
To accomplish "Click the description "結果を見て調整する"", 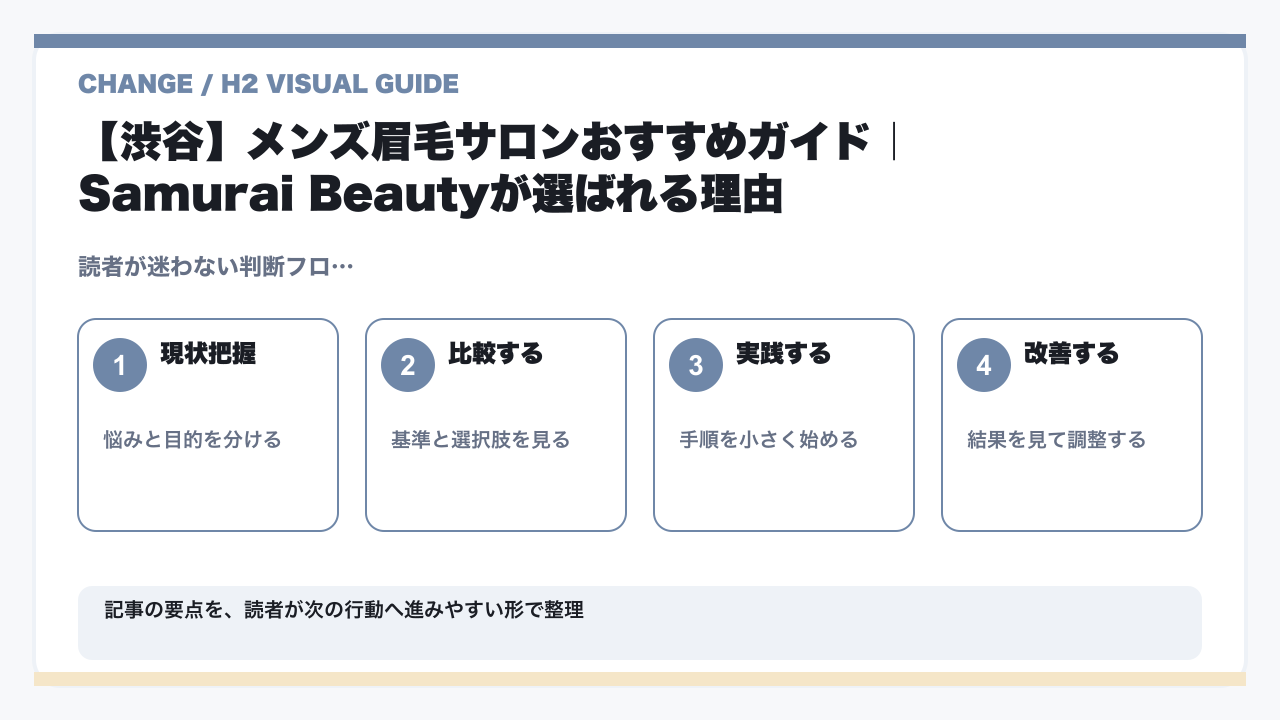I will pos(1057,440).
